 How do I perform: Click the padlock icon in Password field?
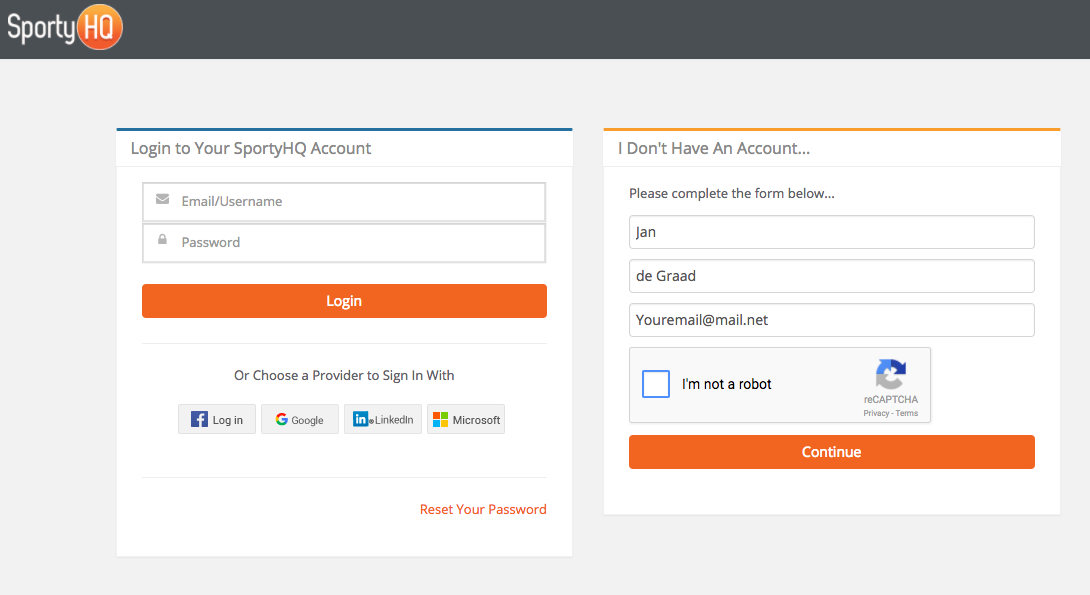(x=162, y=240)
